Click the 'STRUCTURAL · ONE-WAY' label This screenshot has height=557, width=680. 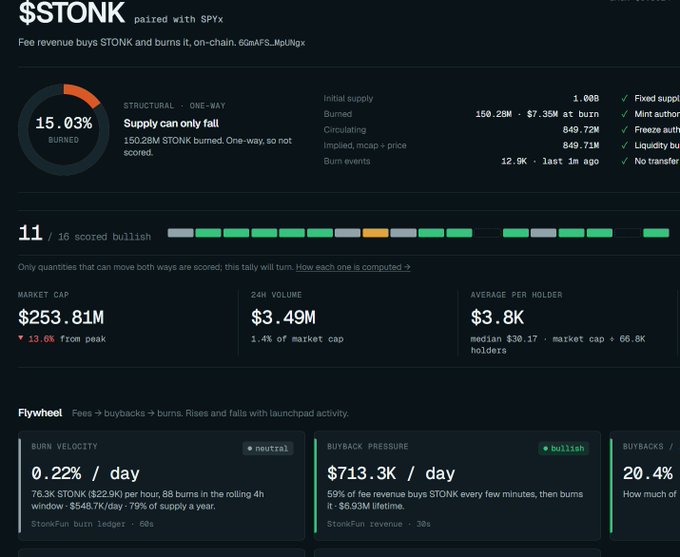[174, 106]
